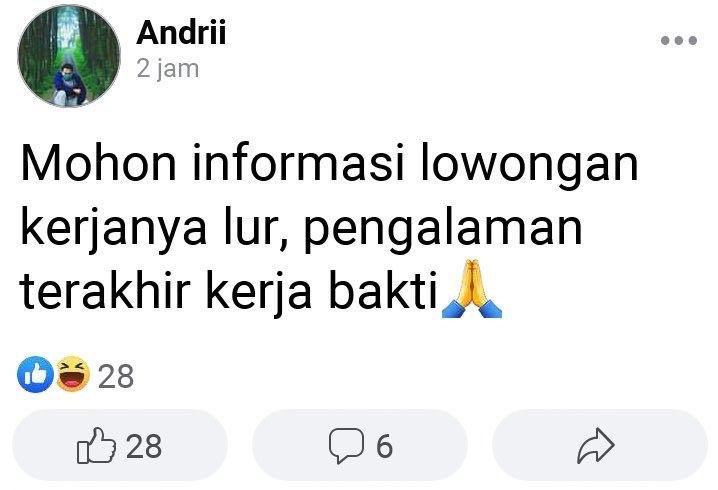Open the Andrii profile name link
This screenshot has height=490, width=718.
pyautogui.click(x=181, y=33)
